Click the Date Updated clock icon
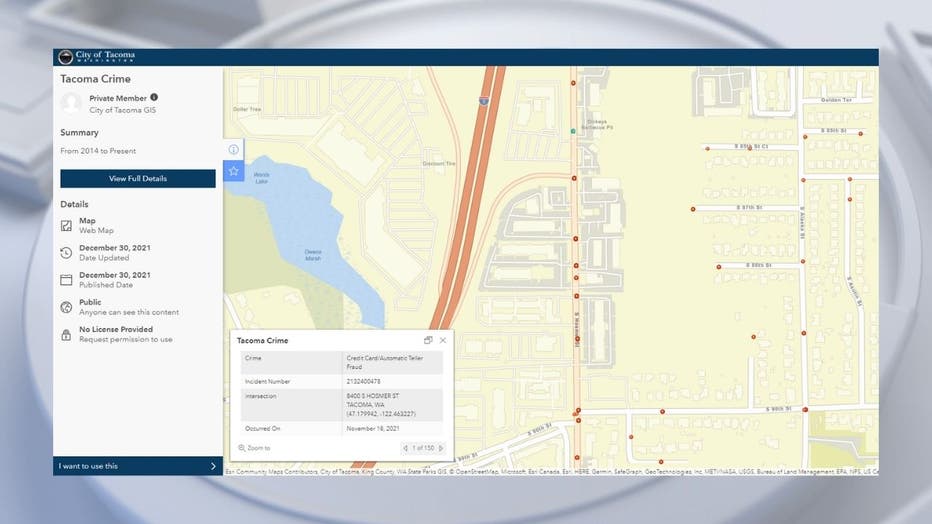Viewport: 932px width, 524px height. click(x=66, y=253)
